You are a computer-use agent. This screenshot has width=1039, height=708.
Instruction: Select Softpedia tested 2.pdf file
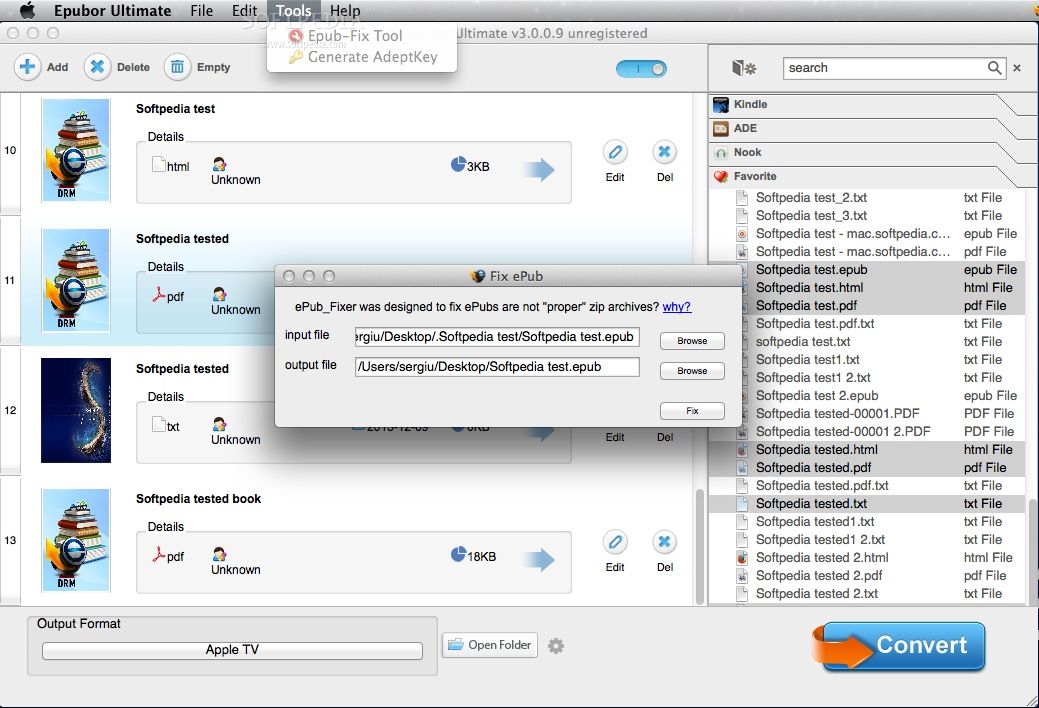(867, 575)
